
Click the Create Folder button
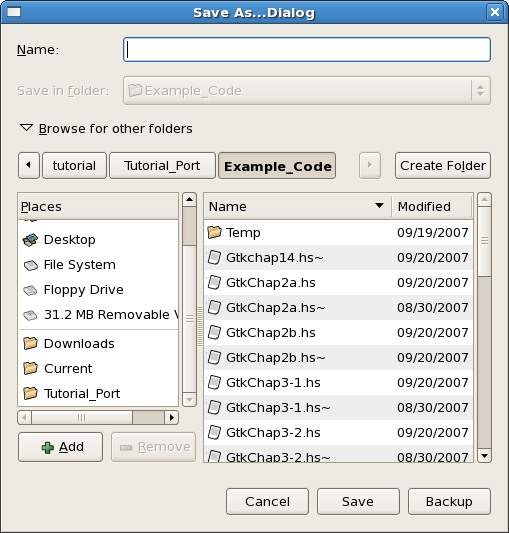[x=443, y=166]
